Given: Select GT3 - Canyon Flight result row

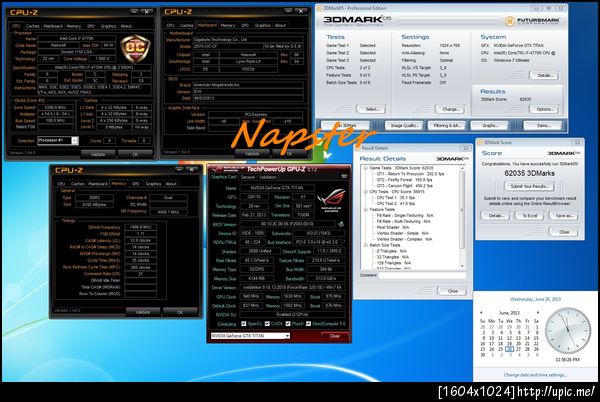Looking at the screenshot, I should 405,186.
